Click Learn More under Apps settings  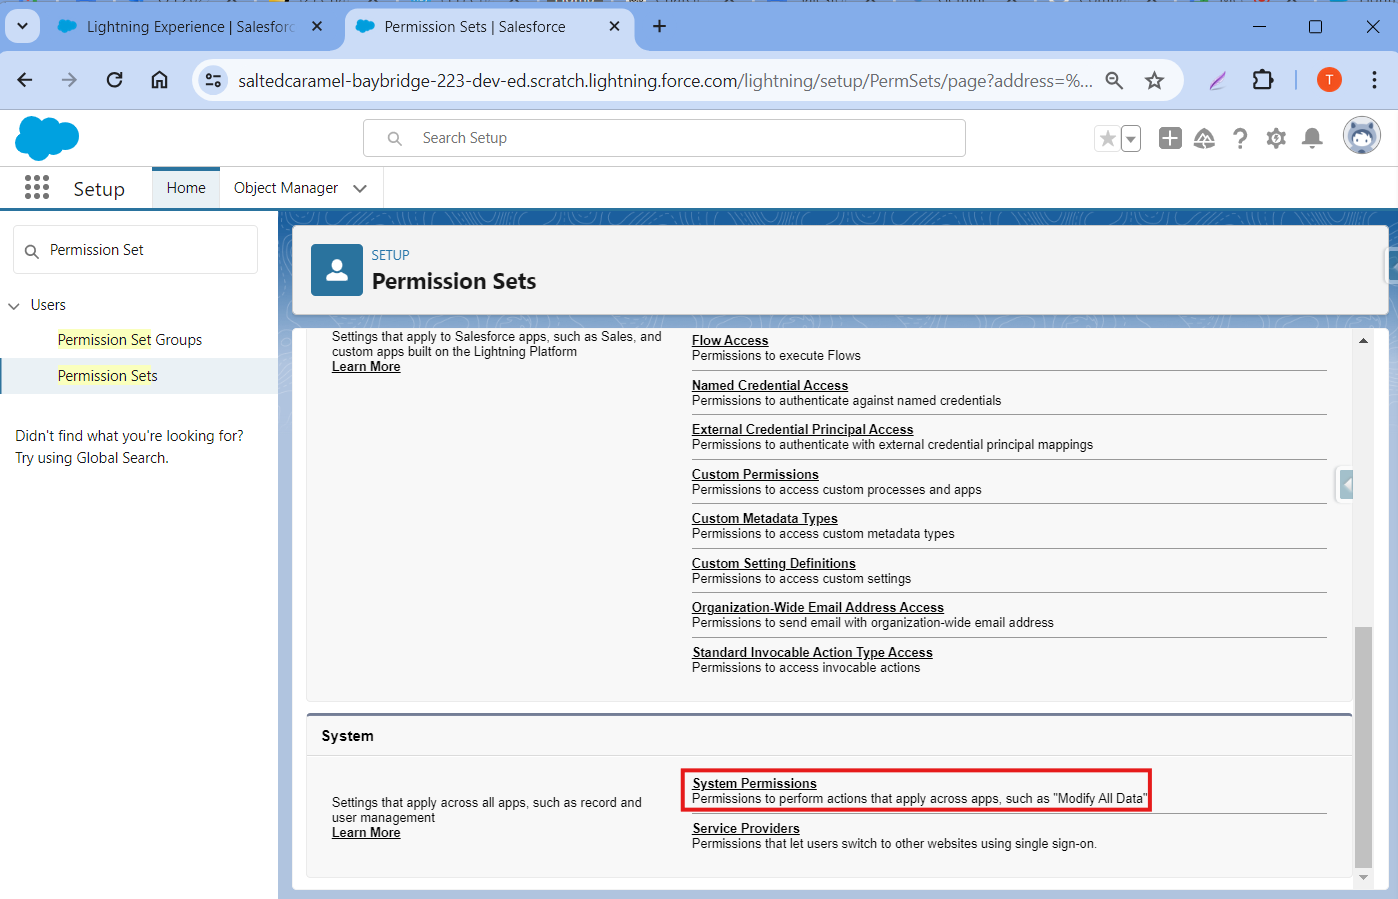pos(366,367)
